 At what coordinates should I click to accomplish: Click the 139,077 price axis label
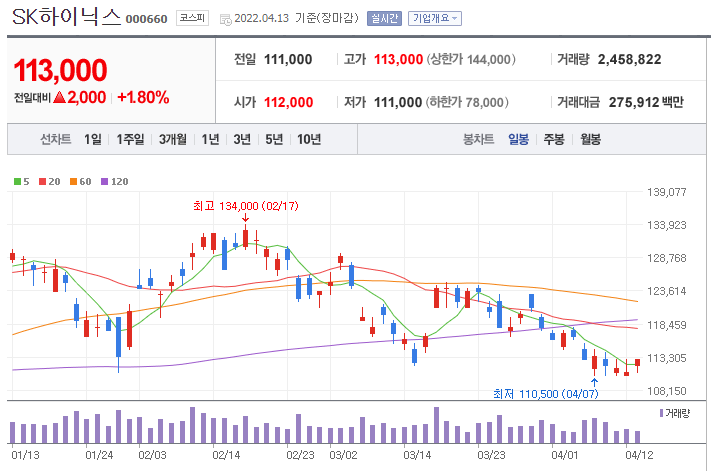pyautogui.click(x=667, y=192)
